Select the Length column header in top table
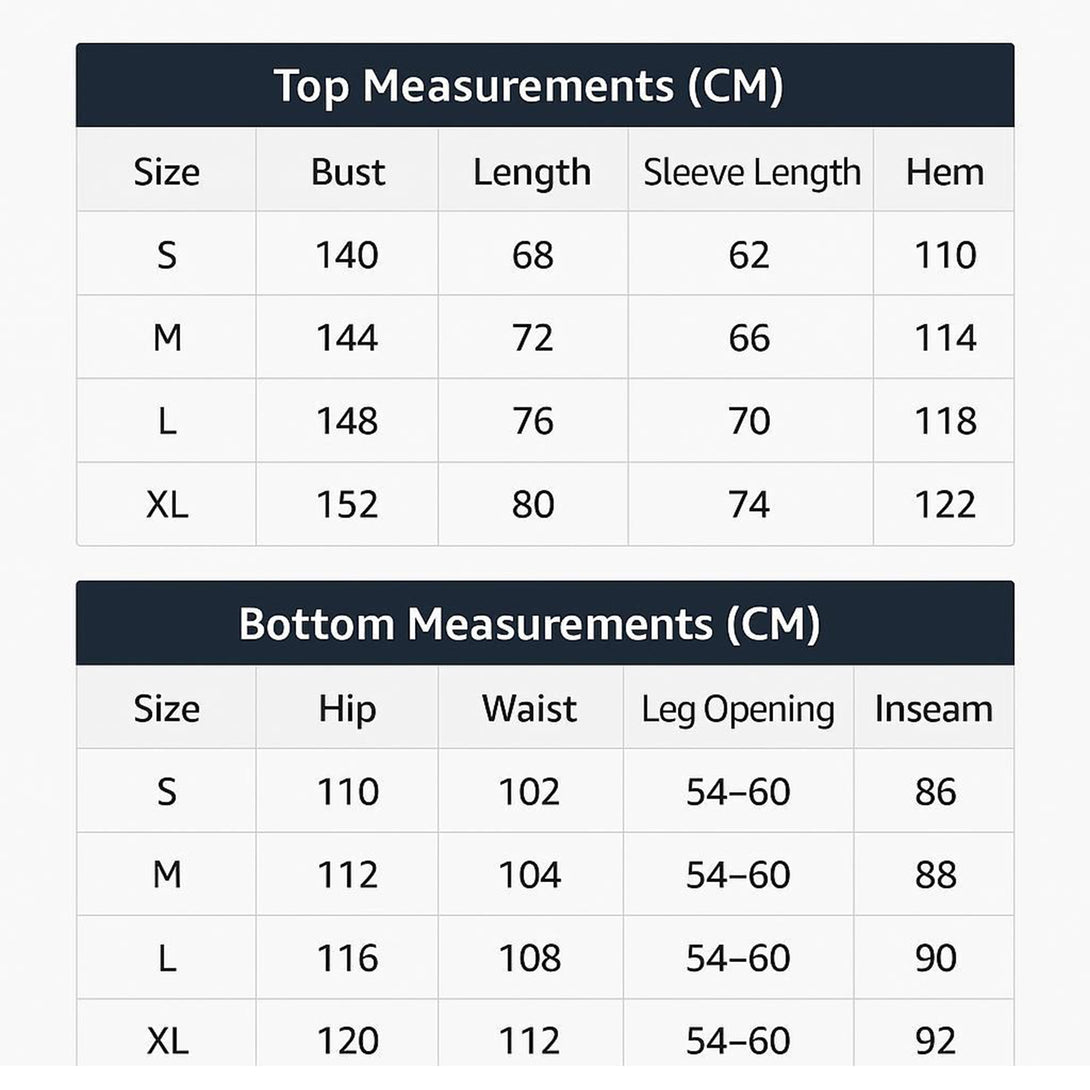Viewport: 1090px width, 1090px height. [532, 172]
